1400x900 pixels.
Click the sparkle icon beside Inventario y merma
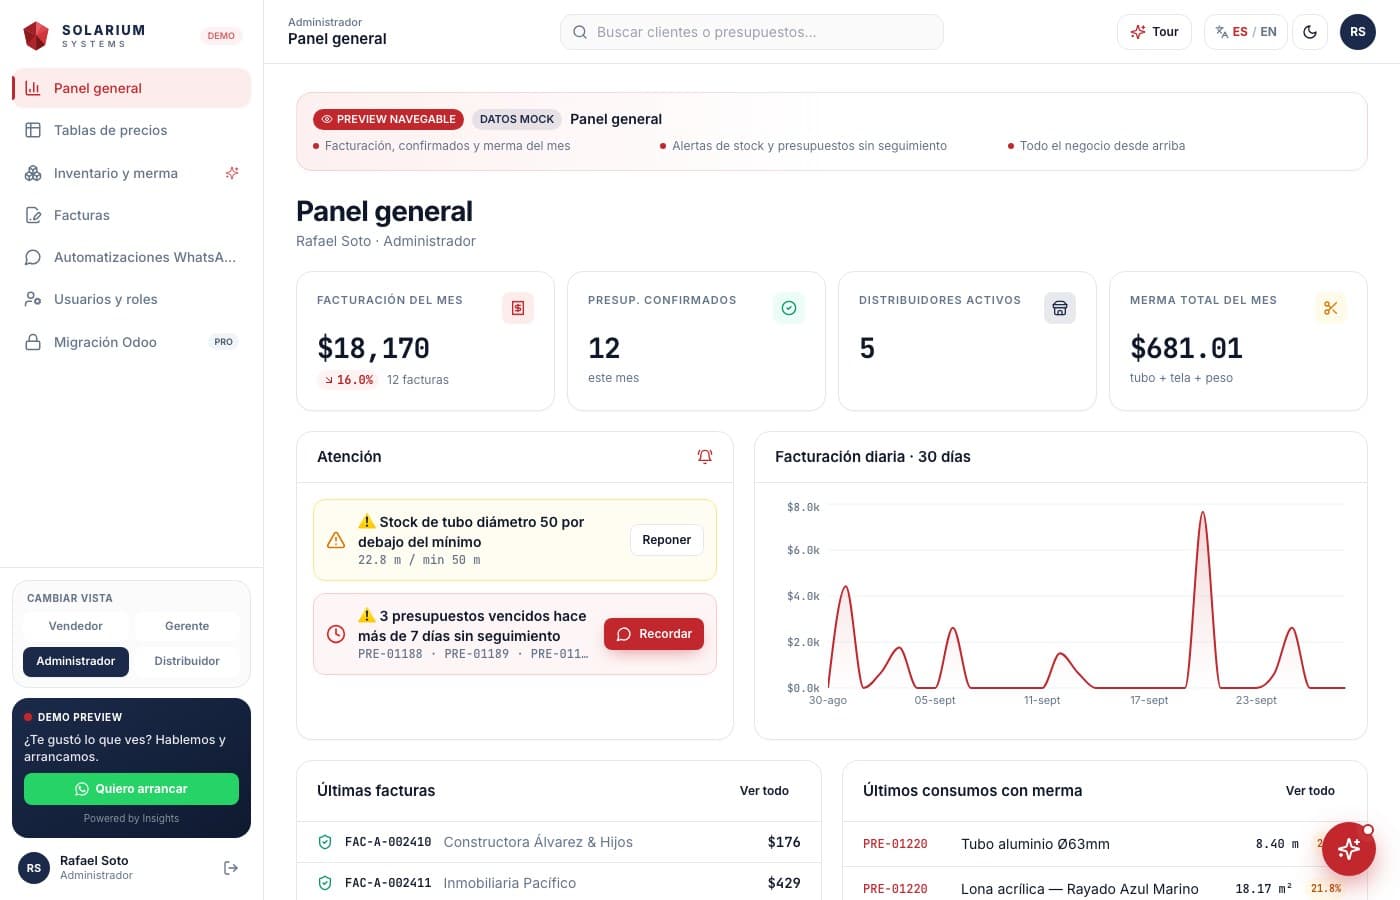click(x=232, y=173)
